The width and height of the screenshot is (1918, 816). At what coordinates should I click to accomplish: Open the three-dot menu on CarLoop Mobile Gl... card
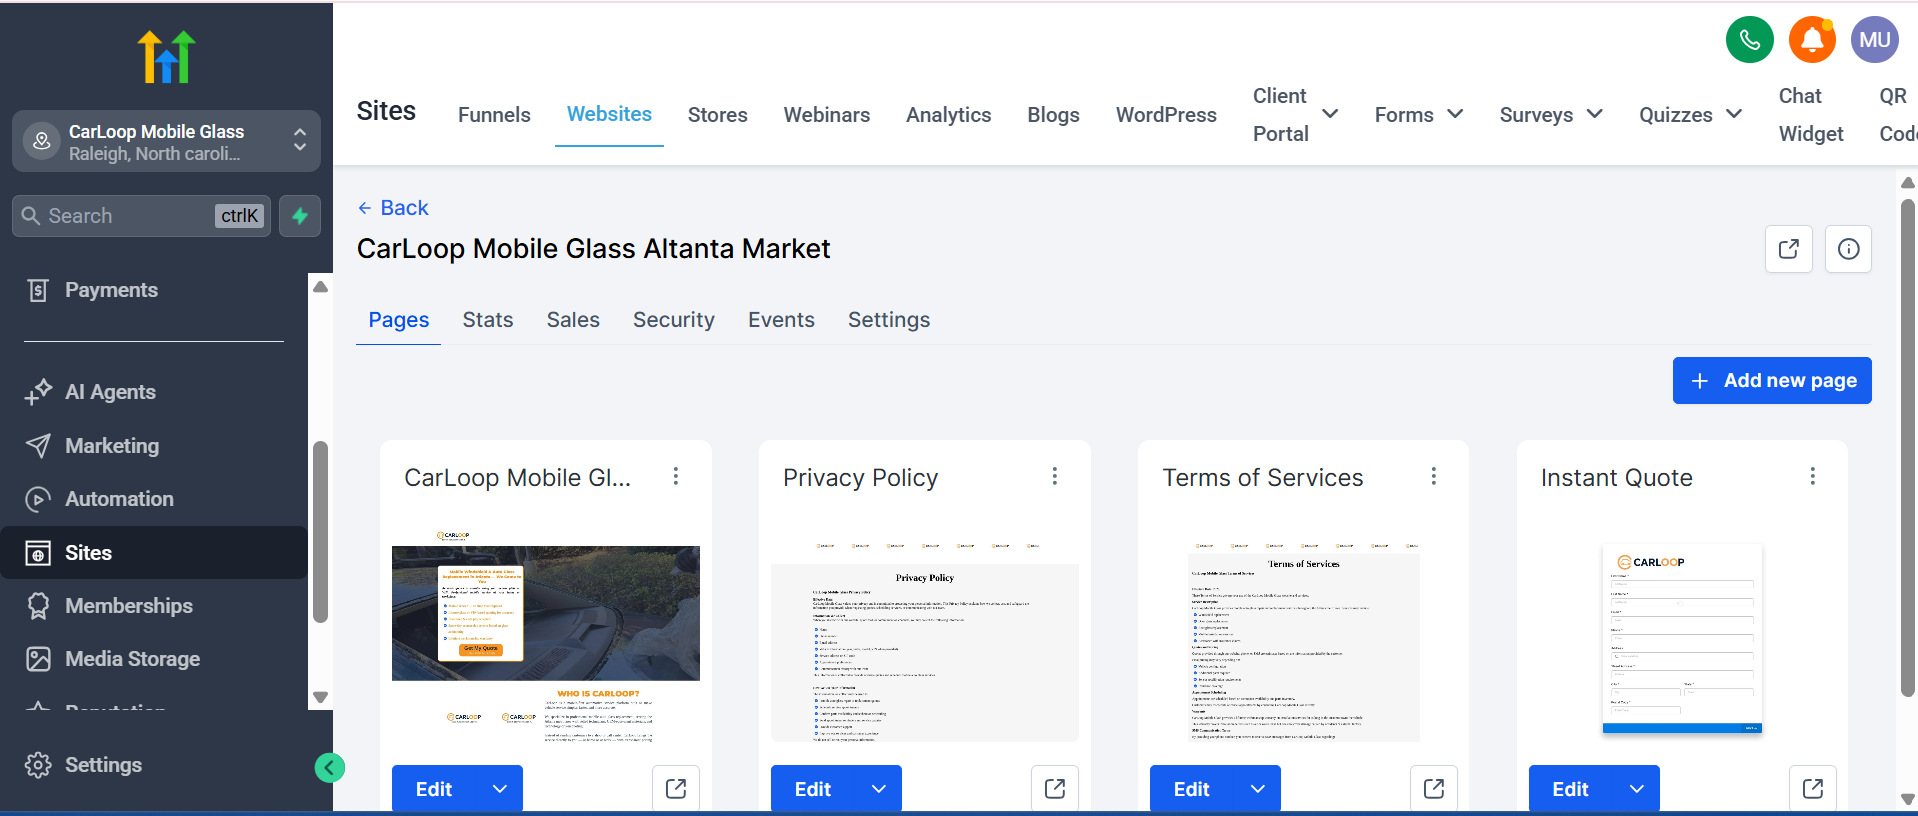(x=676, y=476)
